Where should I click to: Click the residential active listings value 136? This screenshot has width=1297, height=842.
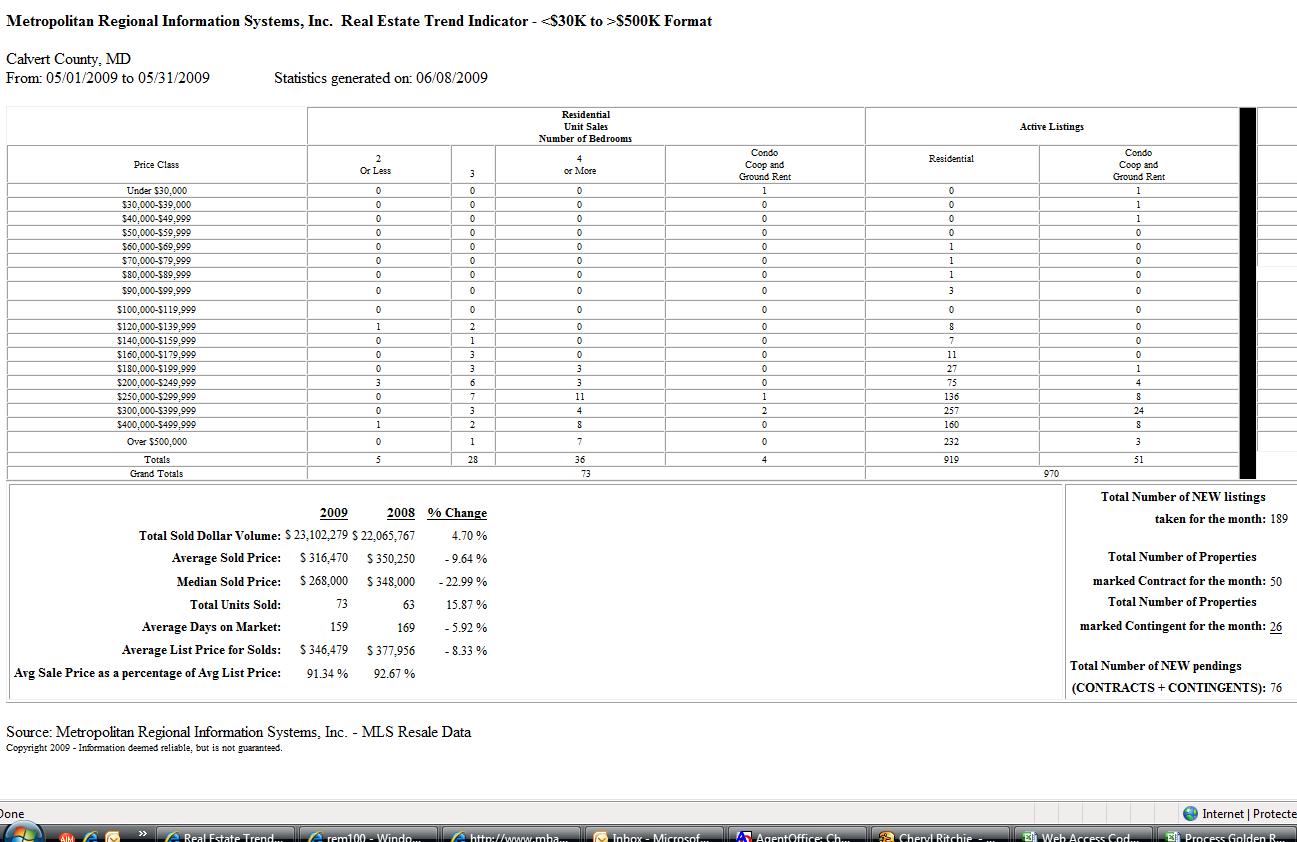pyautogui.click(x=951, y=396)
